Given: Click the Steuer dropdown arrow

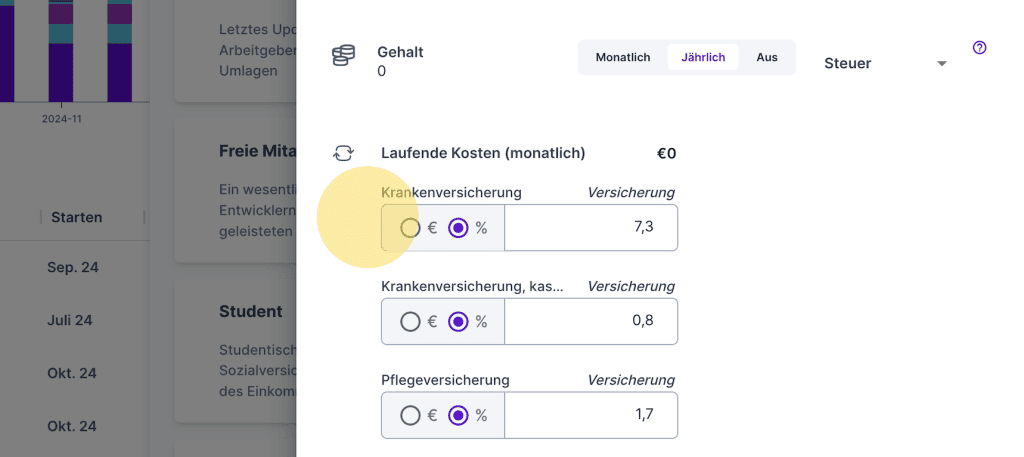Looking at the screenshot, I should (941, 64).
